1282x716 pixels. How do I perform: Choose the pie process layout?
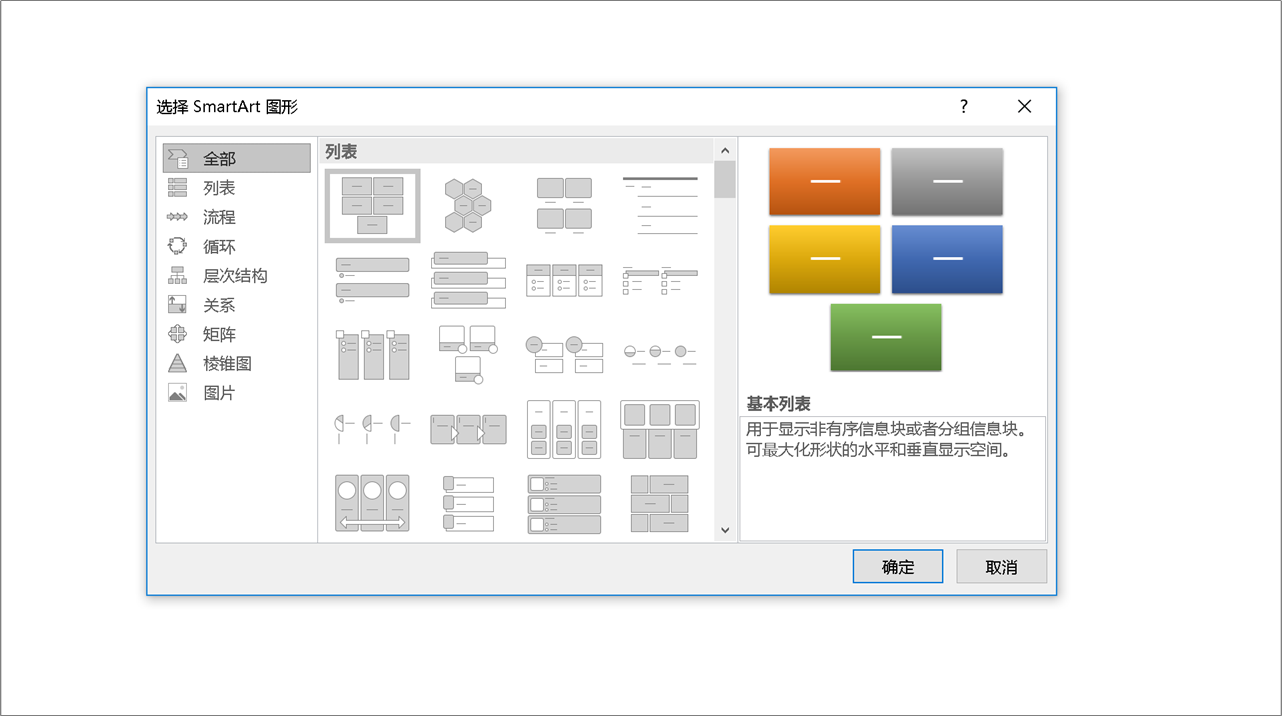[373, 428]
